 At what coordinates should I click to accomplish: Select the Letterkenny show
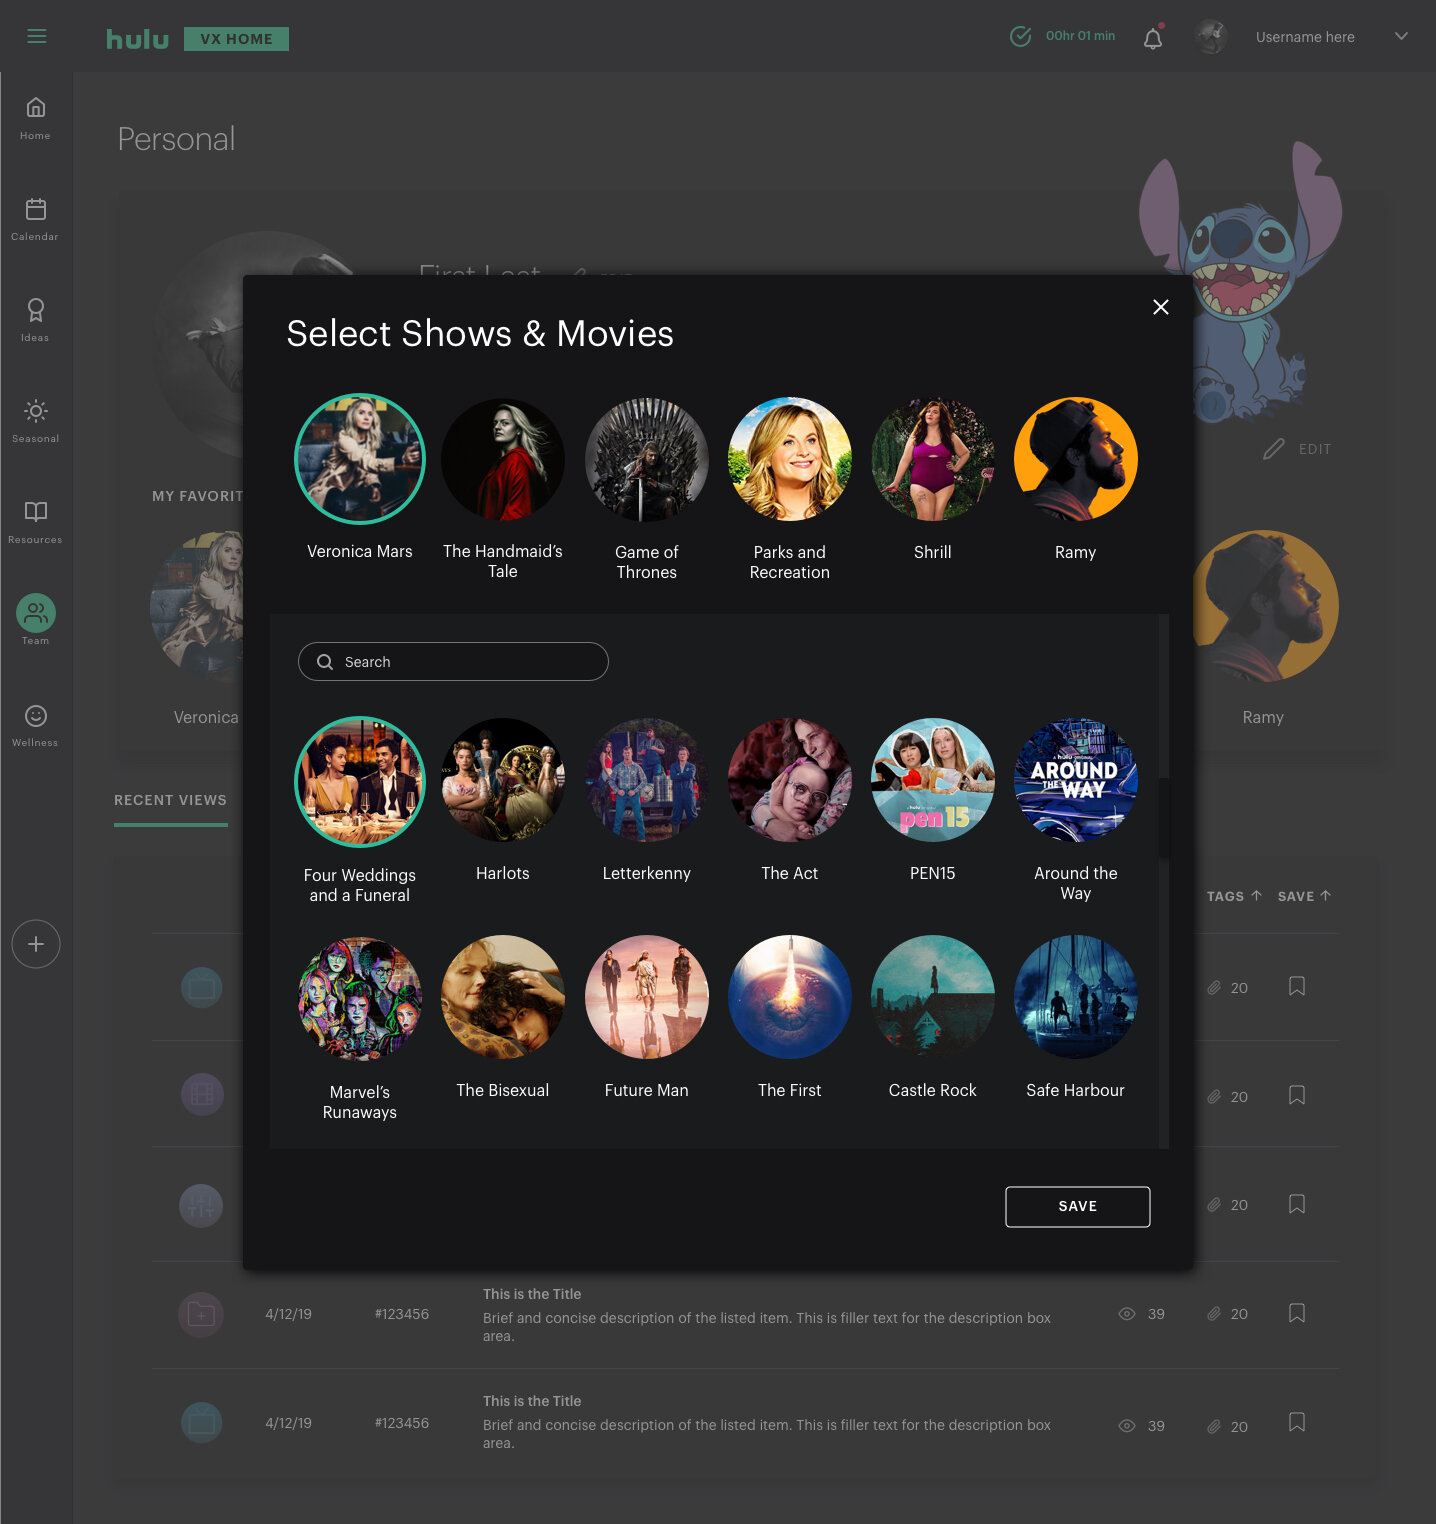point(647,780)
